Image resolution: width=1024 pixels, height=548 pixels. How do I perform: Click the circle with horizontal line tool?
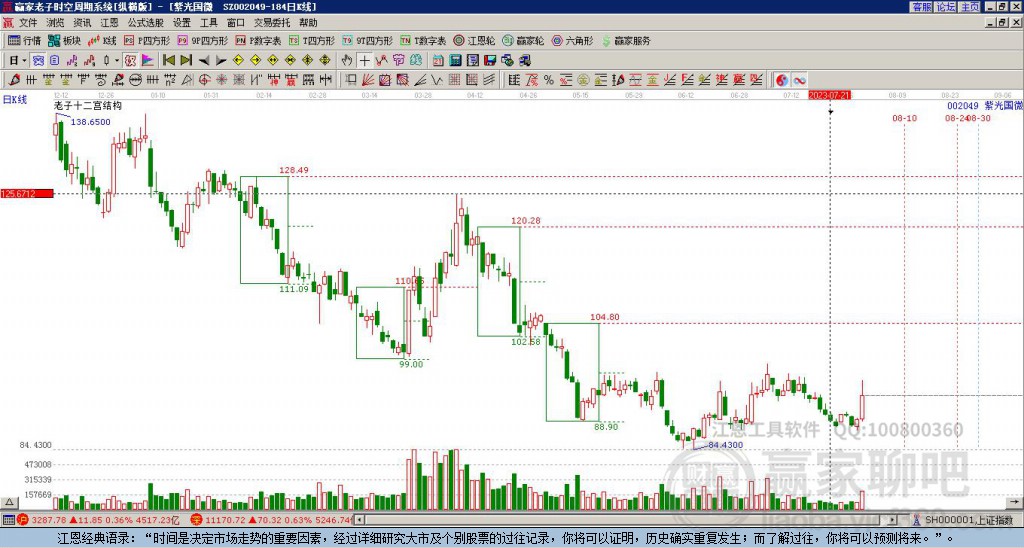pos(135,80)
